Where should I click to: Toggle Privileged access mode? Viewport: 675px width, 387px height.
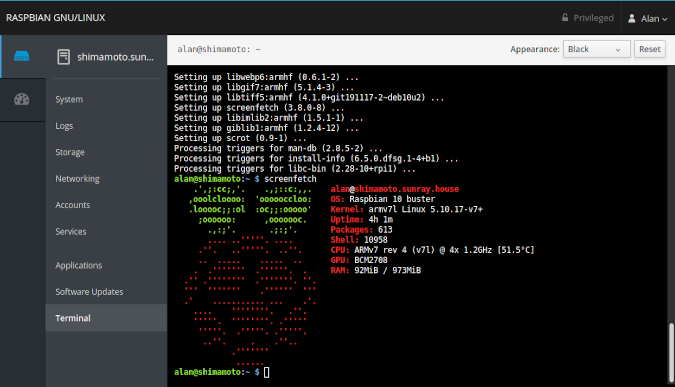pos(588,18)
